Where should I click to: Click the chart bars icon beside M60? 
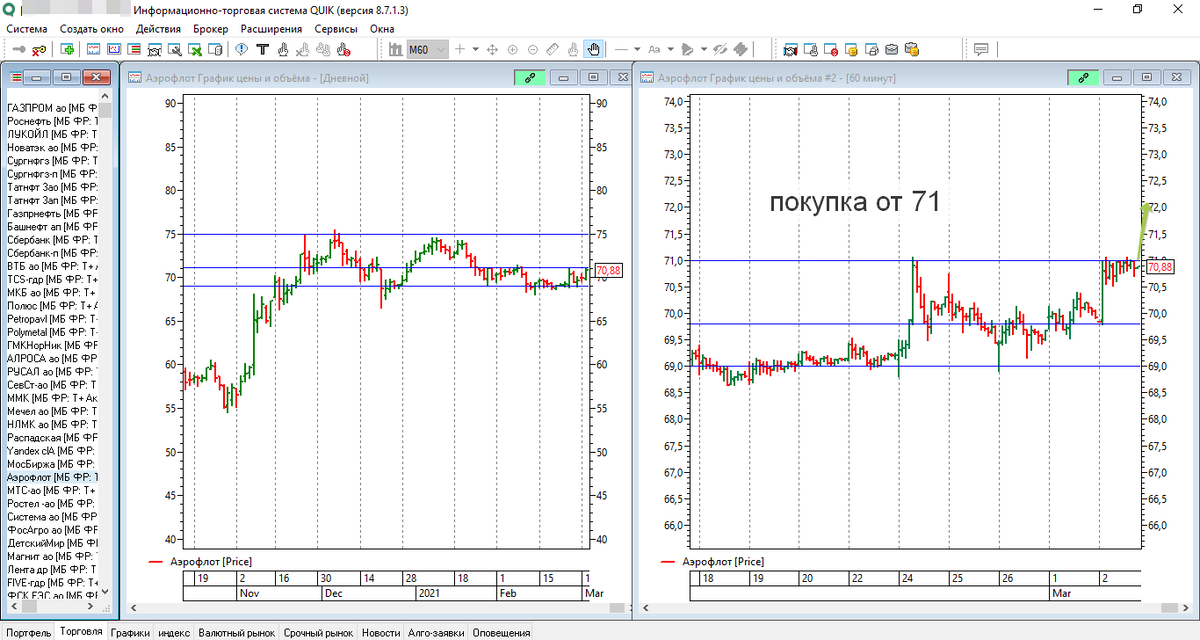pyautogui.click(x=395, y=49)
